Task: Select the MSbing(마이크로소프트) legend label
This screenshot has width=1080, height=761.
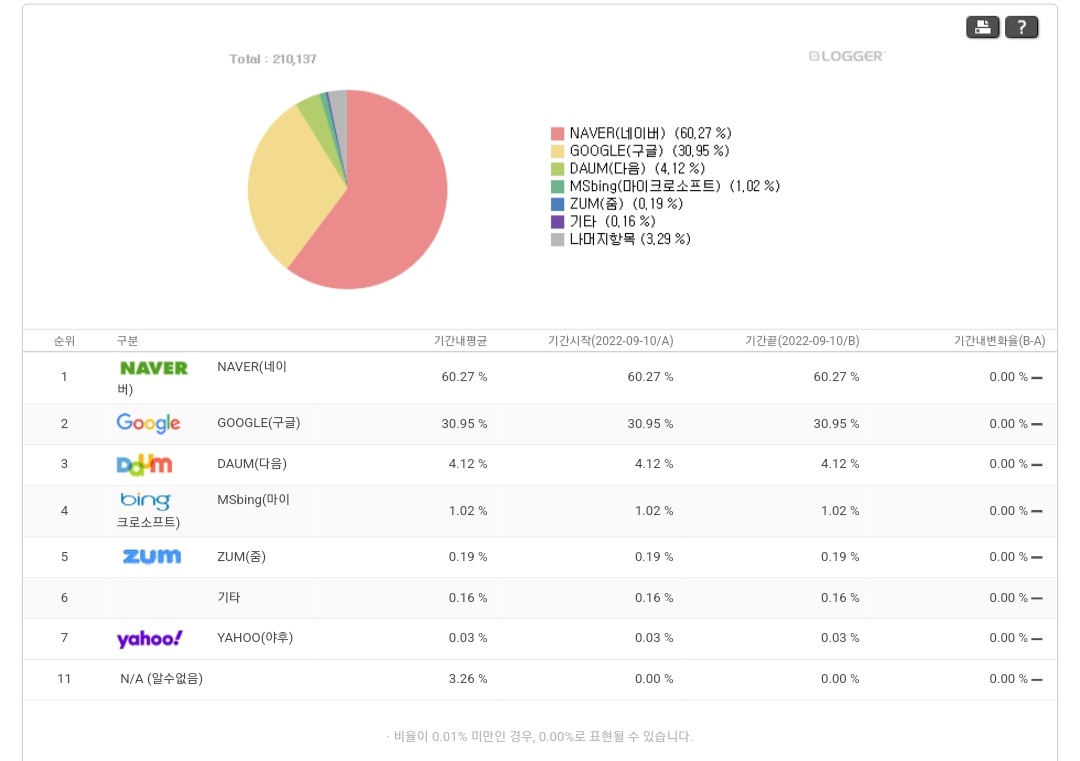Action: (x=674, y=187)
